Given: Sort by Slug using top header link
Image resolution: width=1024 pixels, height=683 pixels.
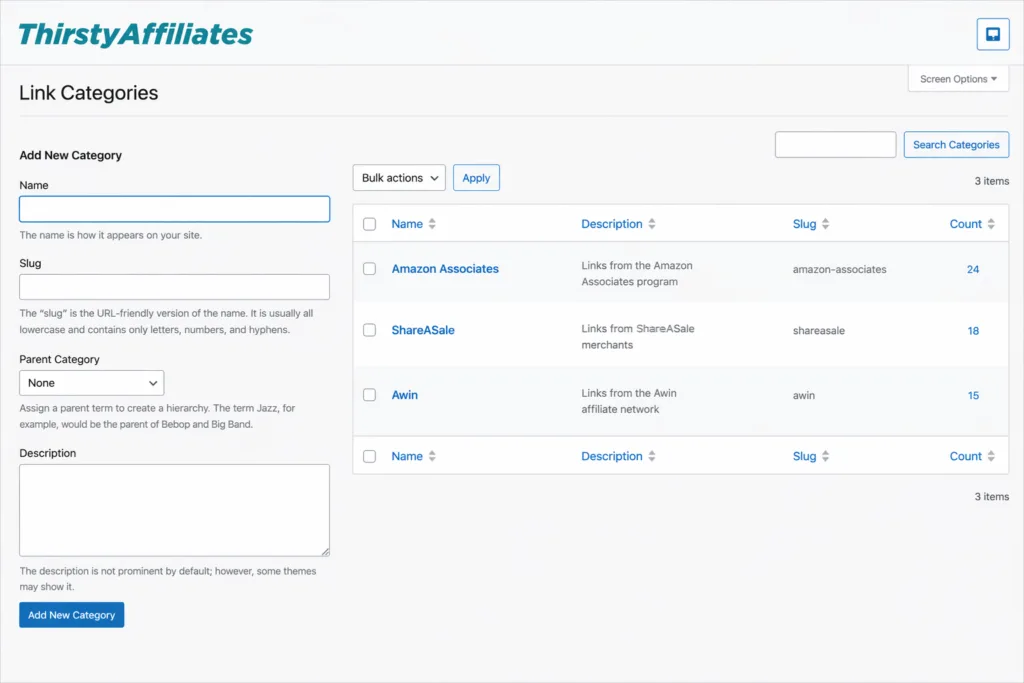Looking at the screenshot, I should (x=805, y=224).
